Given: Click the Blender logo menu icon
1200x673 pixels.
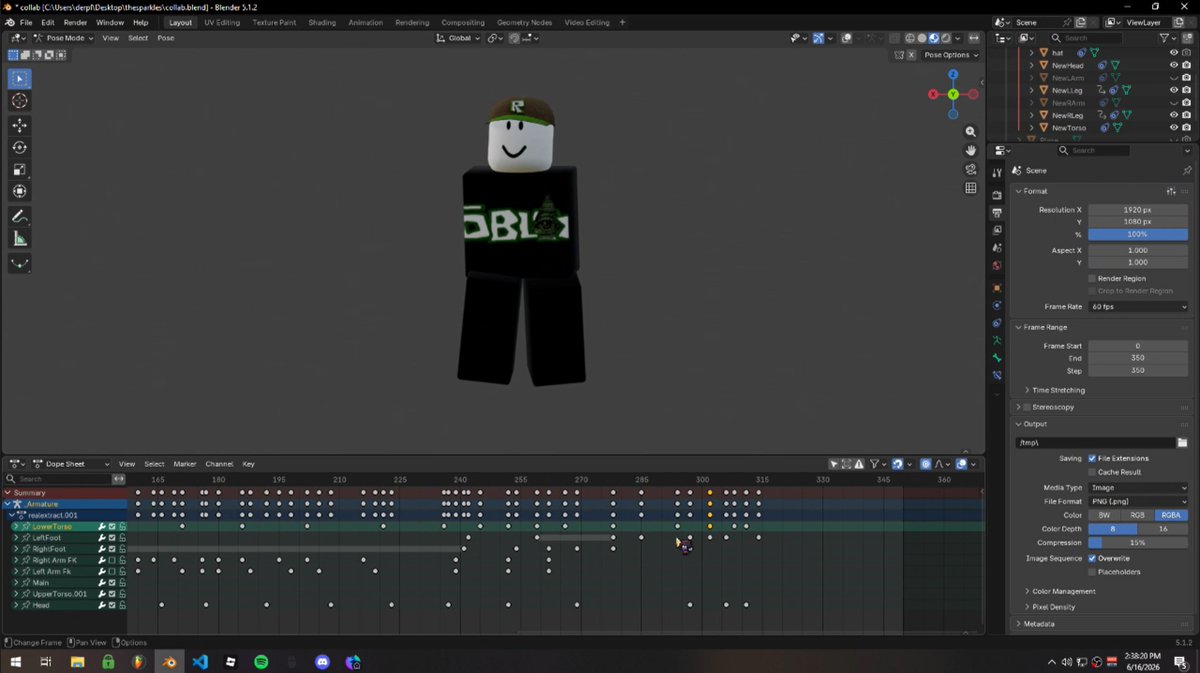Looking at the screenshot, I should [8, 22].
